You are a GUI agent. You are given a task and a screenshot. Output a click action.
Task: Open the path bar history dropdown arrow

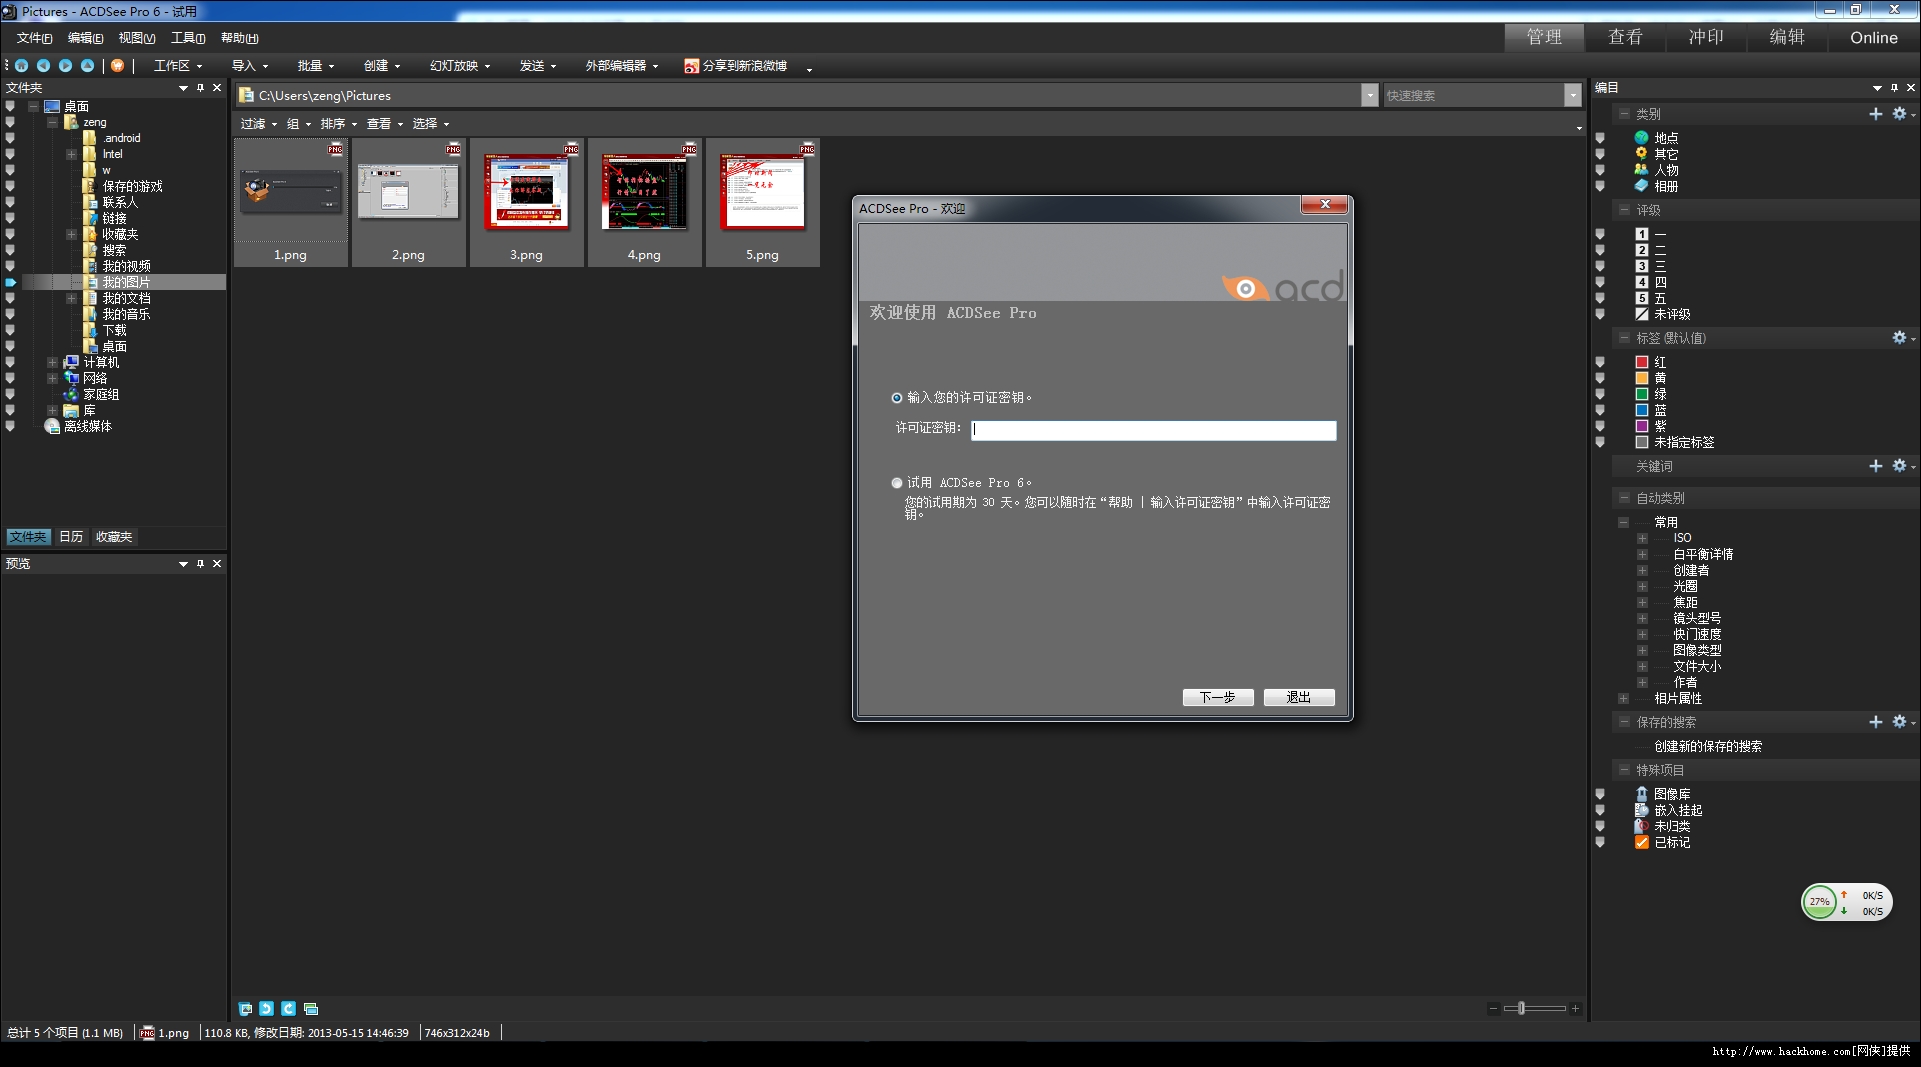click(1369, 95)
